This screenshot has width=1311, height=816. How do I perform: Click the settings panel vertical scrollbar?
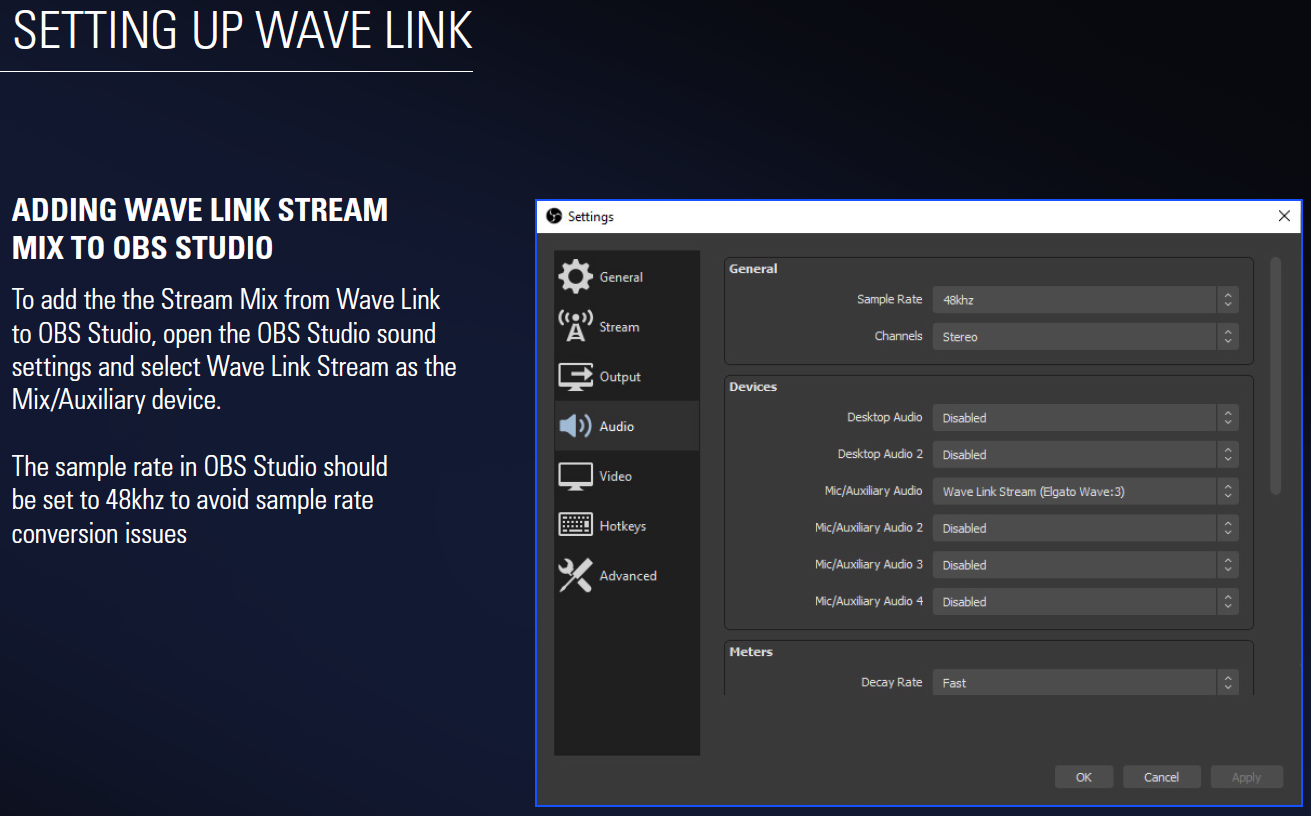1275,376
